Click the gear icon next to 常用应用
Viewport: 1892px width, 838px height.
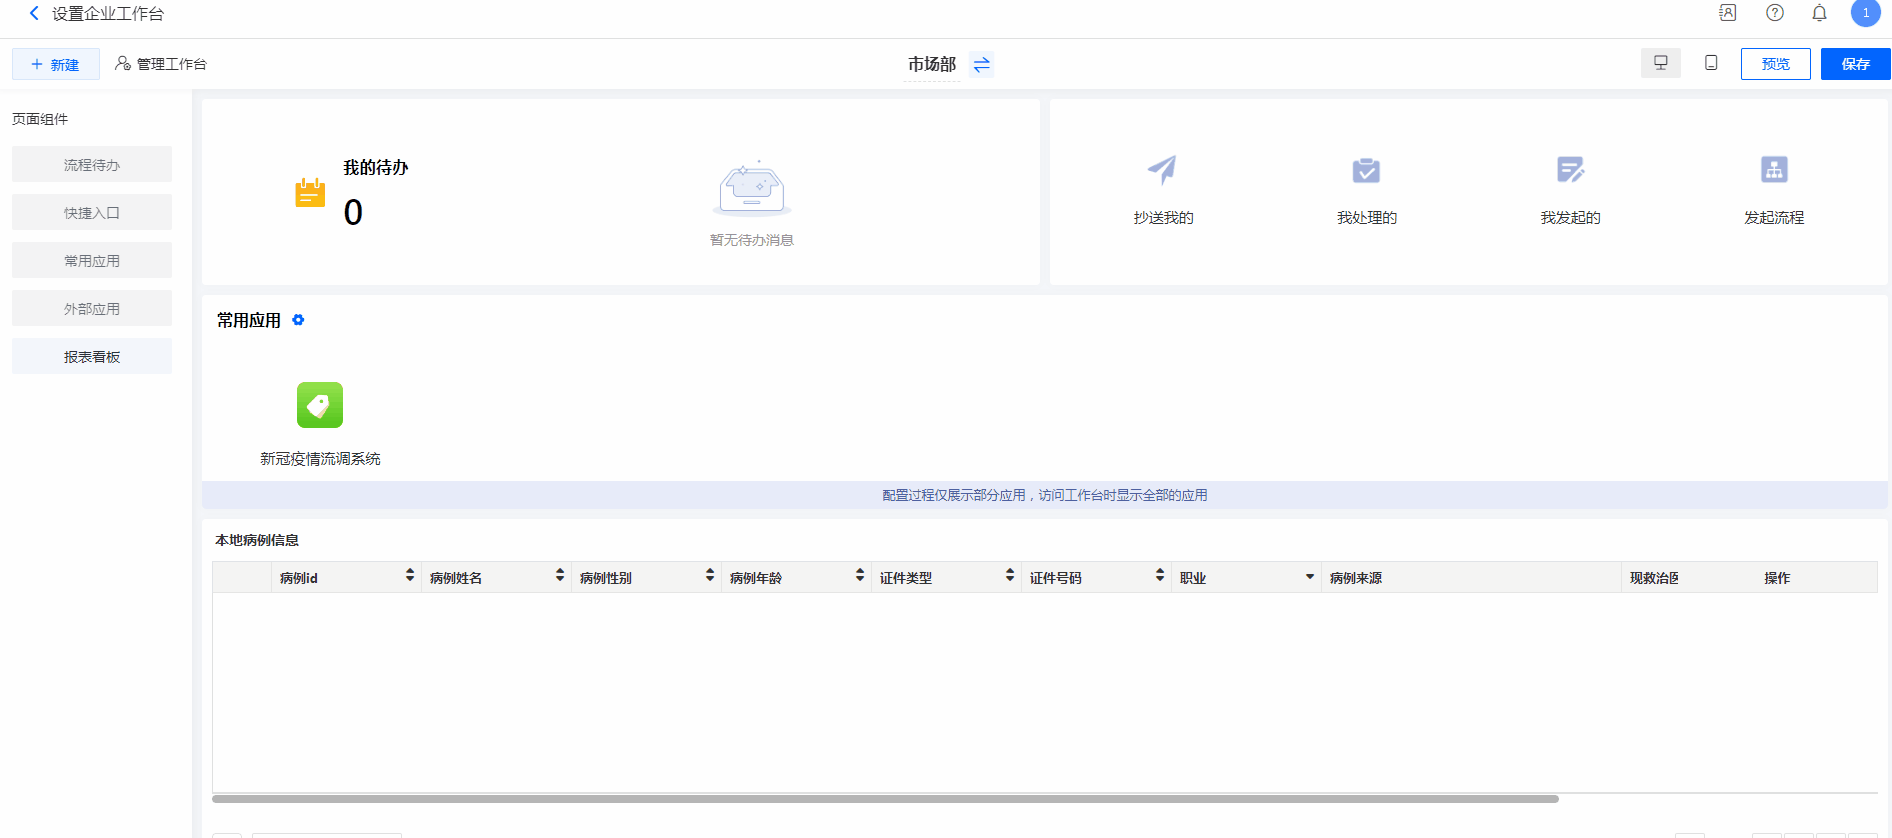pos(298,320)
